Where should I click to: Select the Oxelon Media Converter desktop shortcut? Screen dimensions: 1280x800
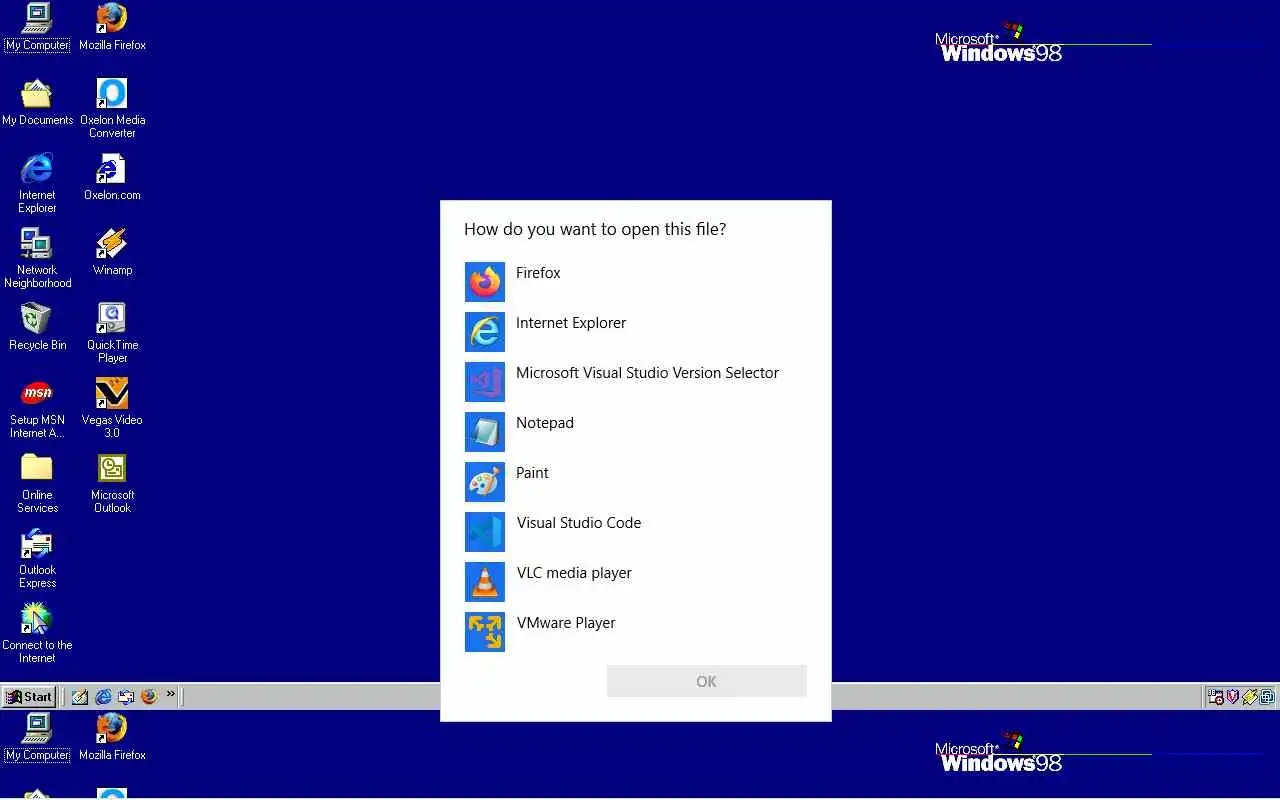coord(112,108)
